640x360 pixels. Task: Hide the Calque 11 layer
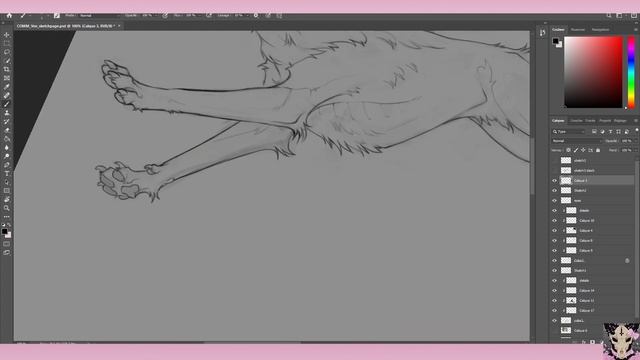[554, 300]
